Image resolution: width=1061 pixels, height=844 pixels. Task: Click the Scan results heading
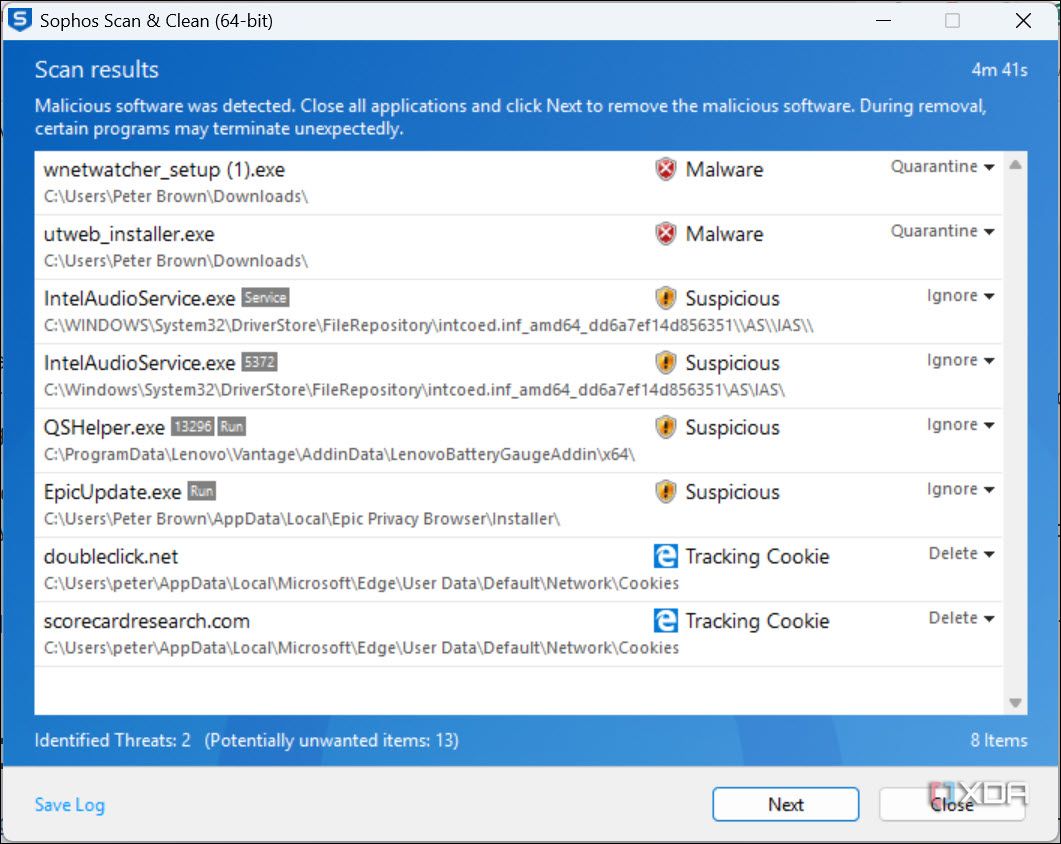point(97,69)
